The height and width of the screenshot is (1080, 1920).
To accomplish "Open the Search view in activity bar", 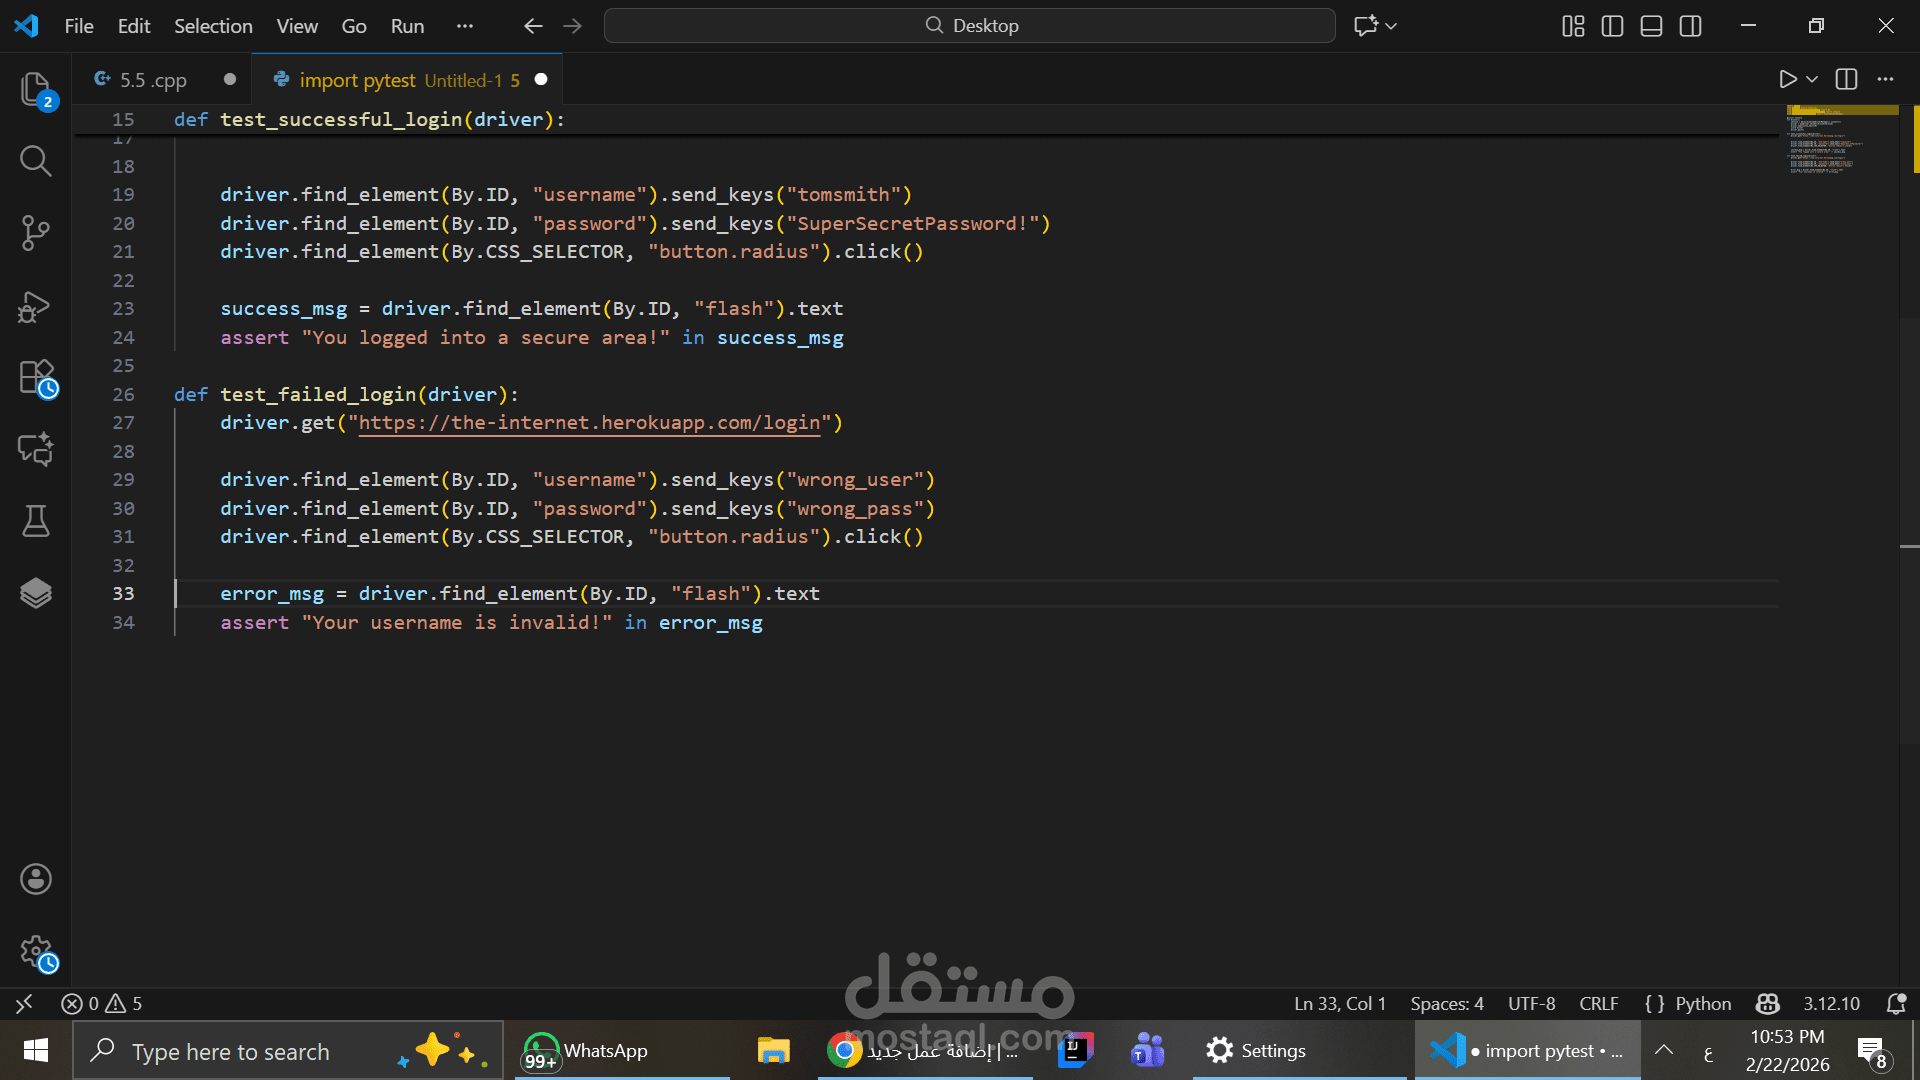I will coord(36,161).
